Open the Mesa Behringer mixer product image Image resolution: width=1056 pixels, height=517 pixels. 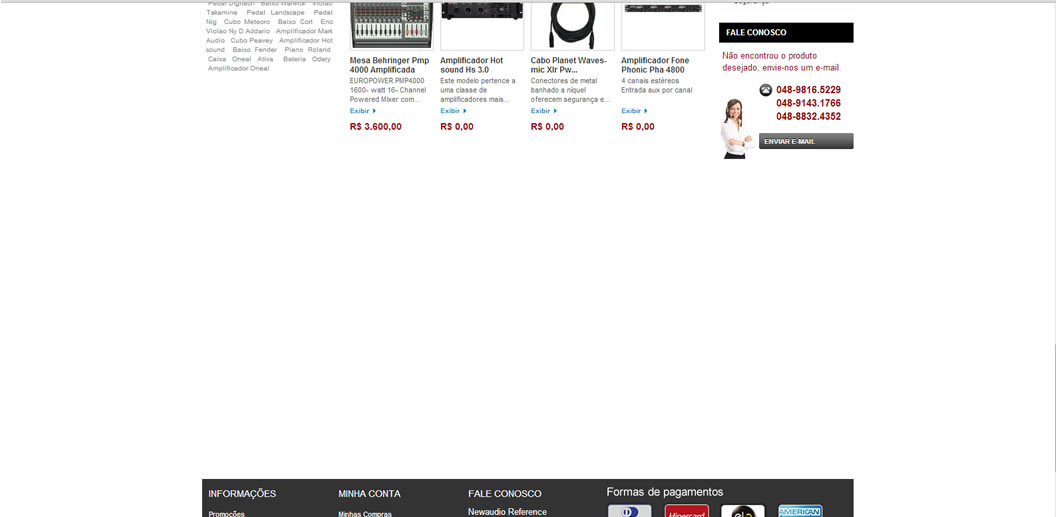tap(391, 26)
